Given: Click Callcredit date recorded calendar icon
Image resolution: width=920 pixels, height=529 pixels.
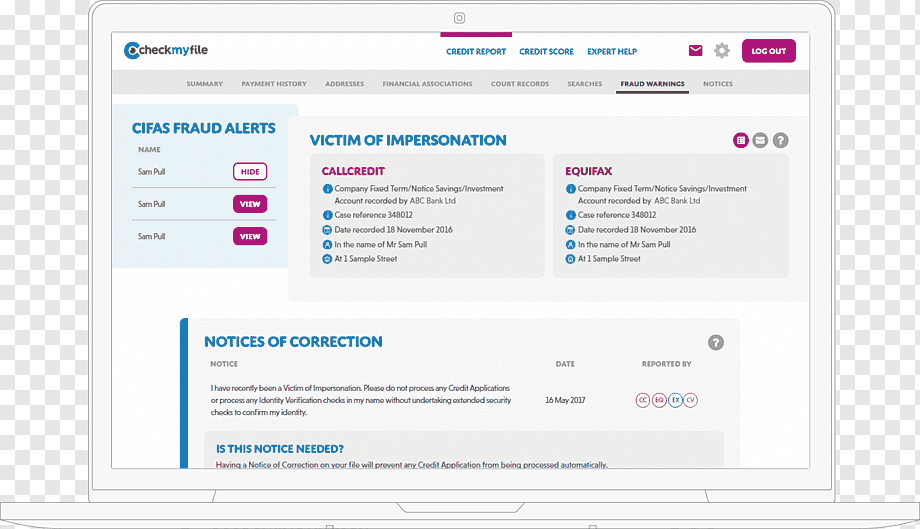Looking at the screenshot, I should point(327,230).
